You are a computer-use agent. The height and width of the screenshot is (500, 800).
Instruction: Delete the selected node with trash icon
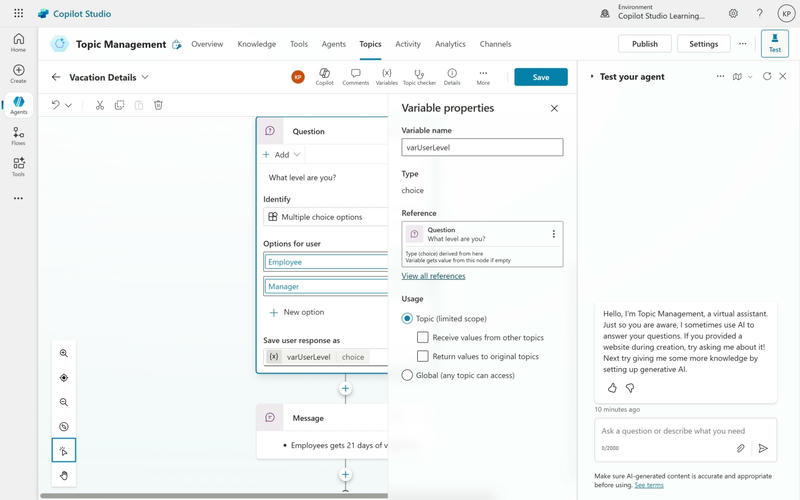pos(158,105)
